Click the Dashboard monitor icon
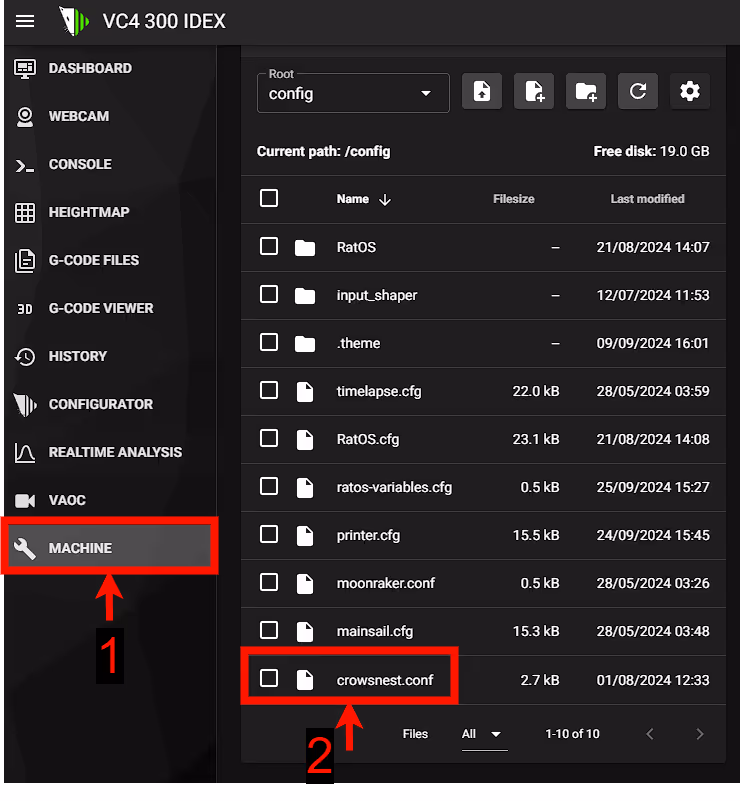740x801 pixels. click(x=25, y=68)
